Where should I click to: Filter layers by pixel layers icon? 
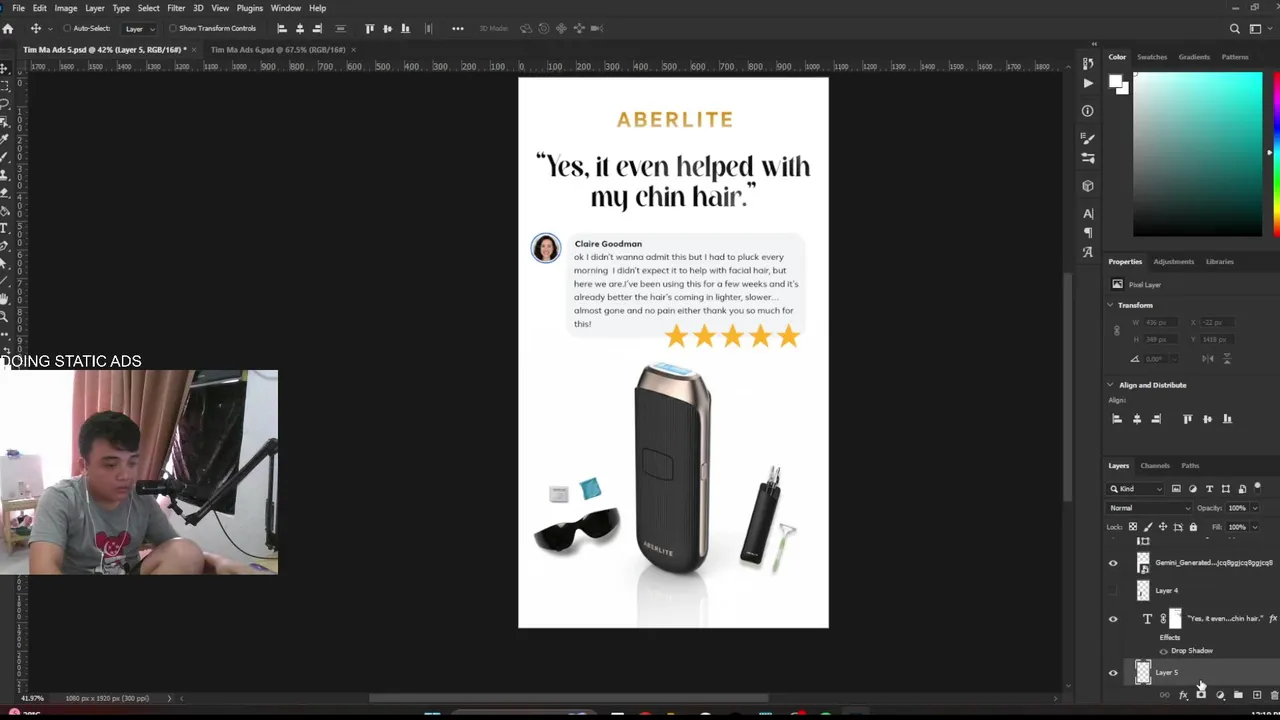click(1176, 489)
